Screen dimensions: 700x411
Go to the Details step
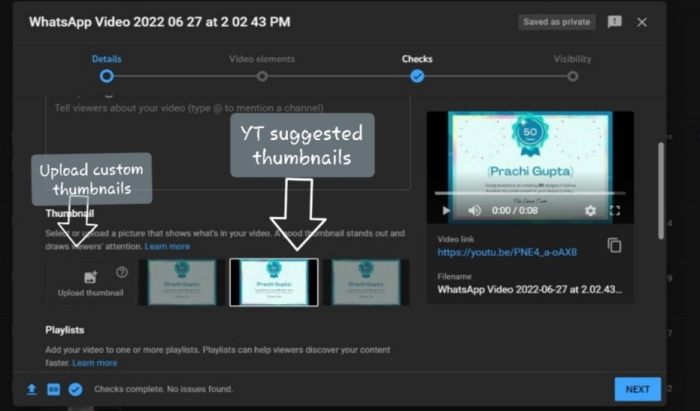point(106,76)
